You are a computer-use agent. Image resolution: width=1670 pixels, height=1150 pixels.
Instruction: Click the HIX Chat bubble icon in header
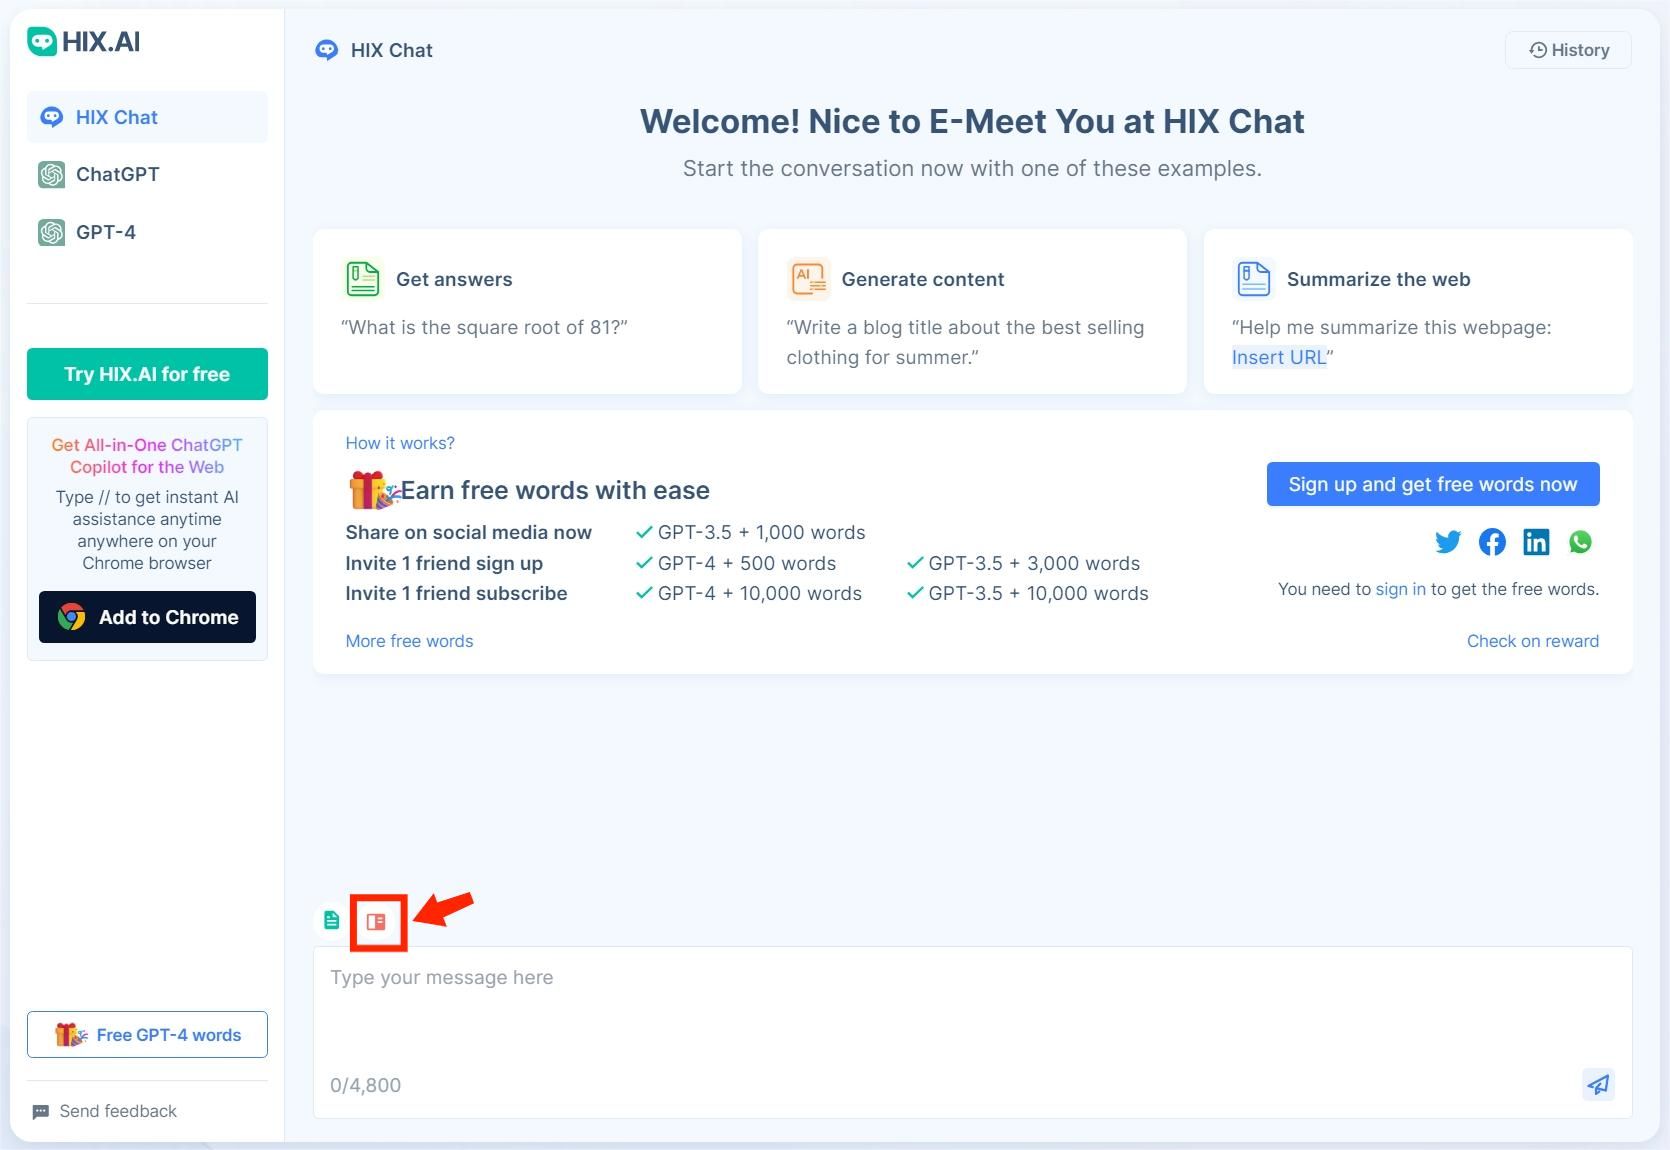point(326,50)
